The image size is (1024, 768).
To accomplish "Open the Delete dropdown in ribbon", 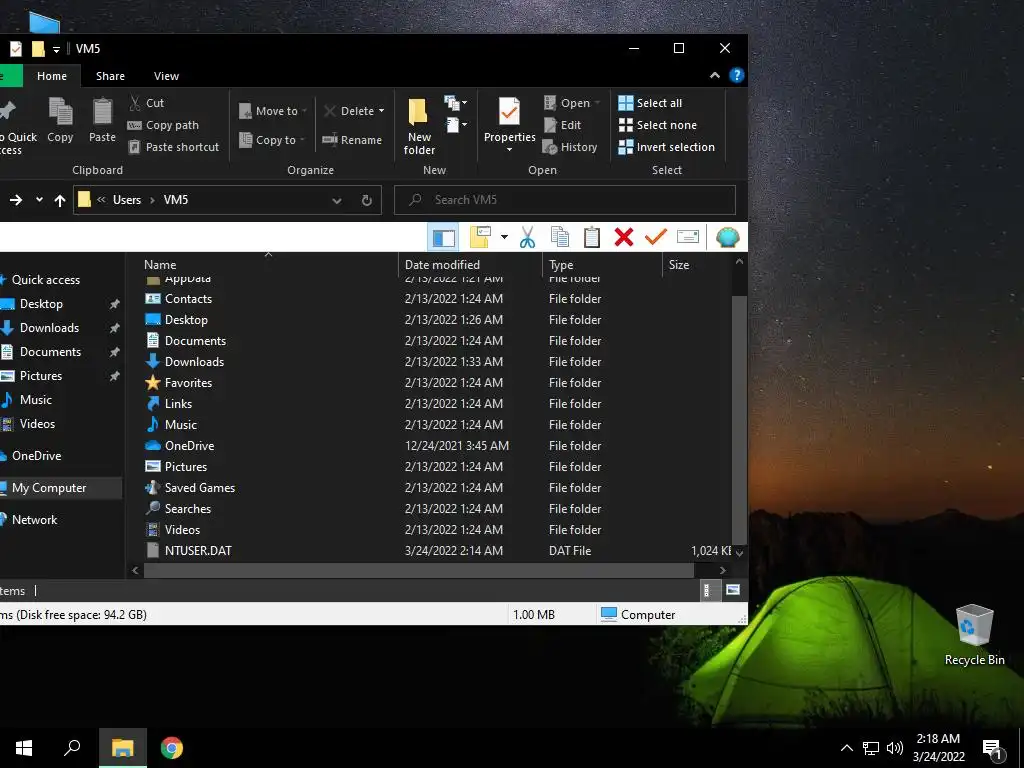I will (353, 111).
